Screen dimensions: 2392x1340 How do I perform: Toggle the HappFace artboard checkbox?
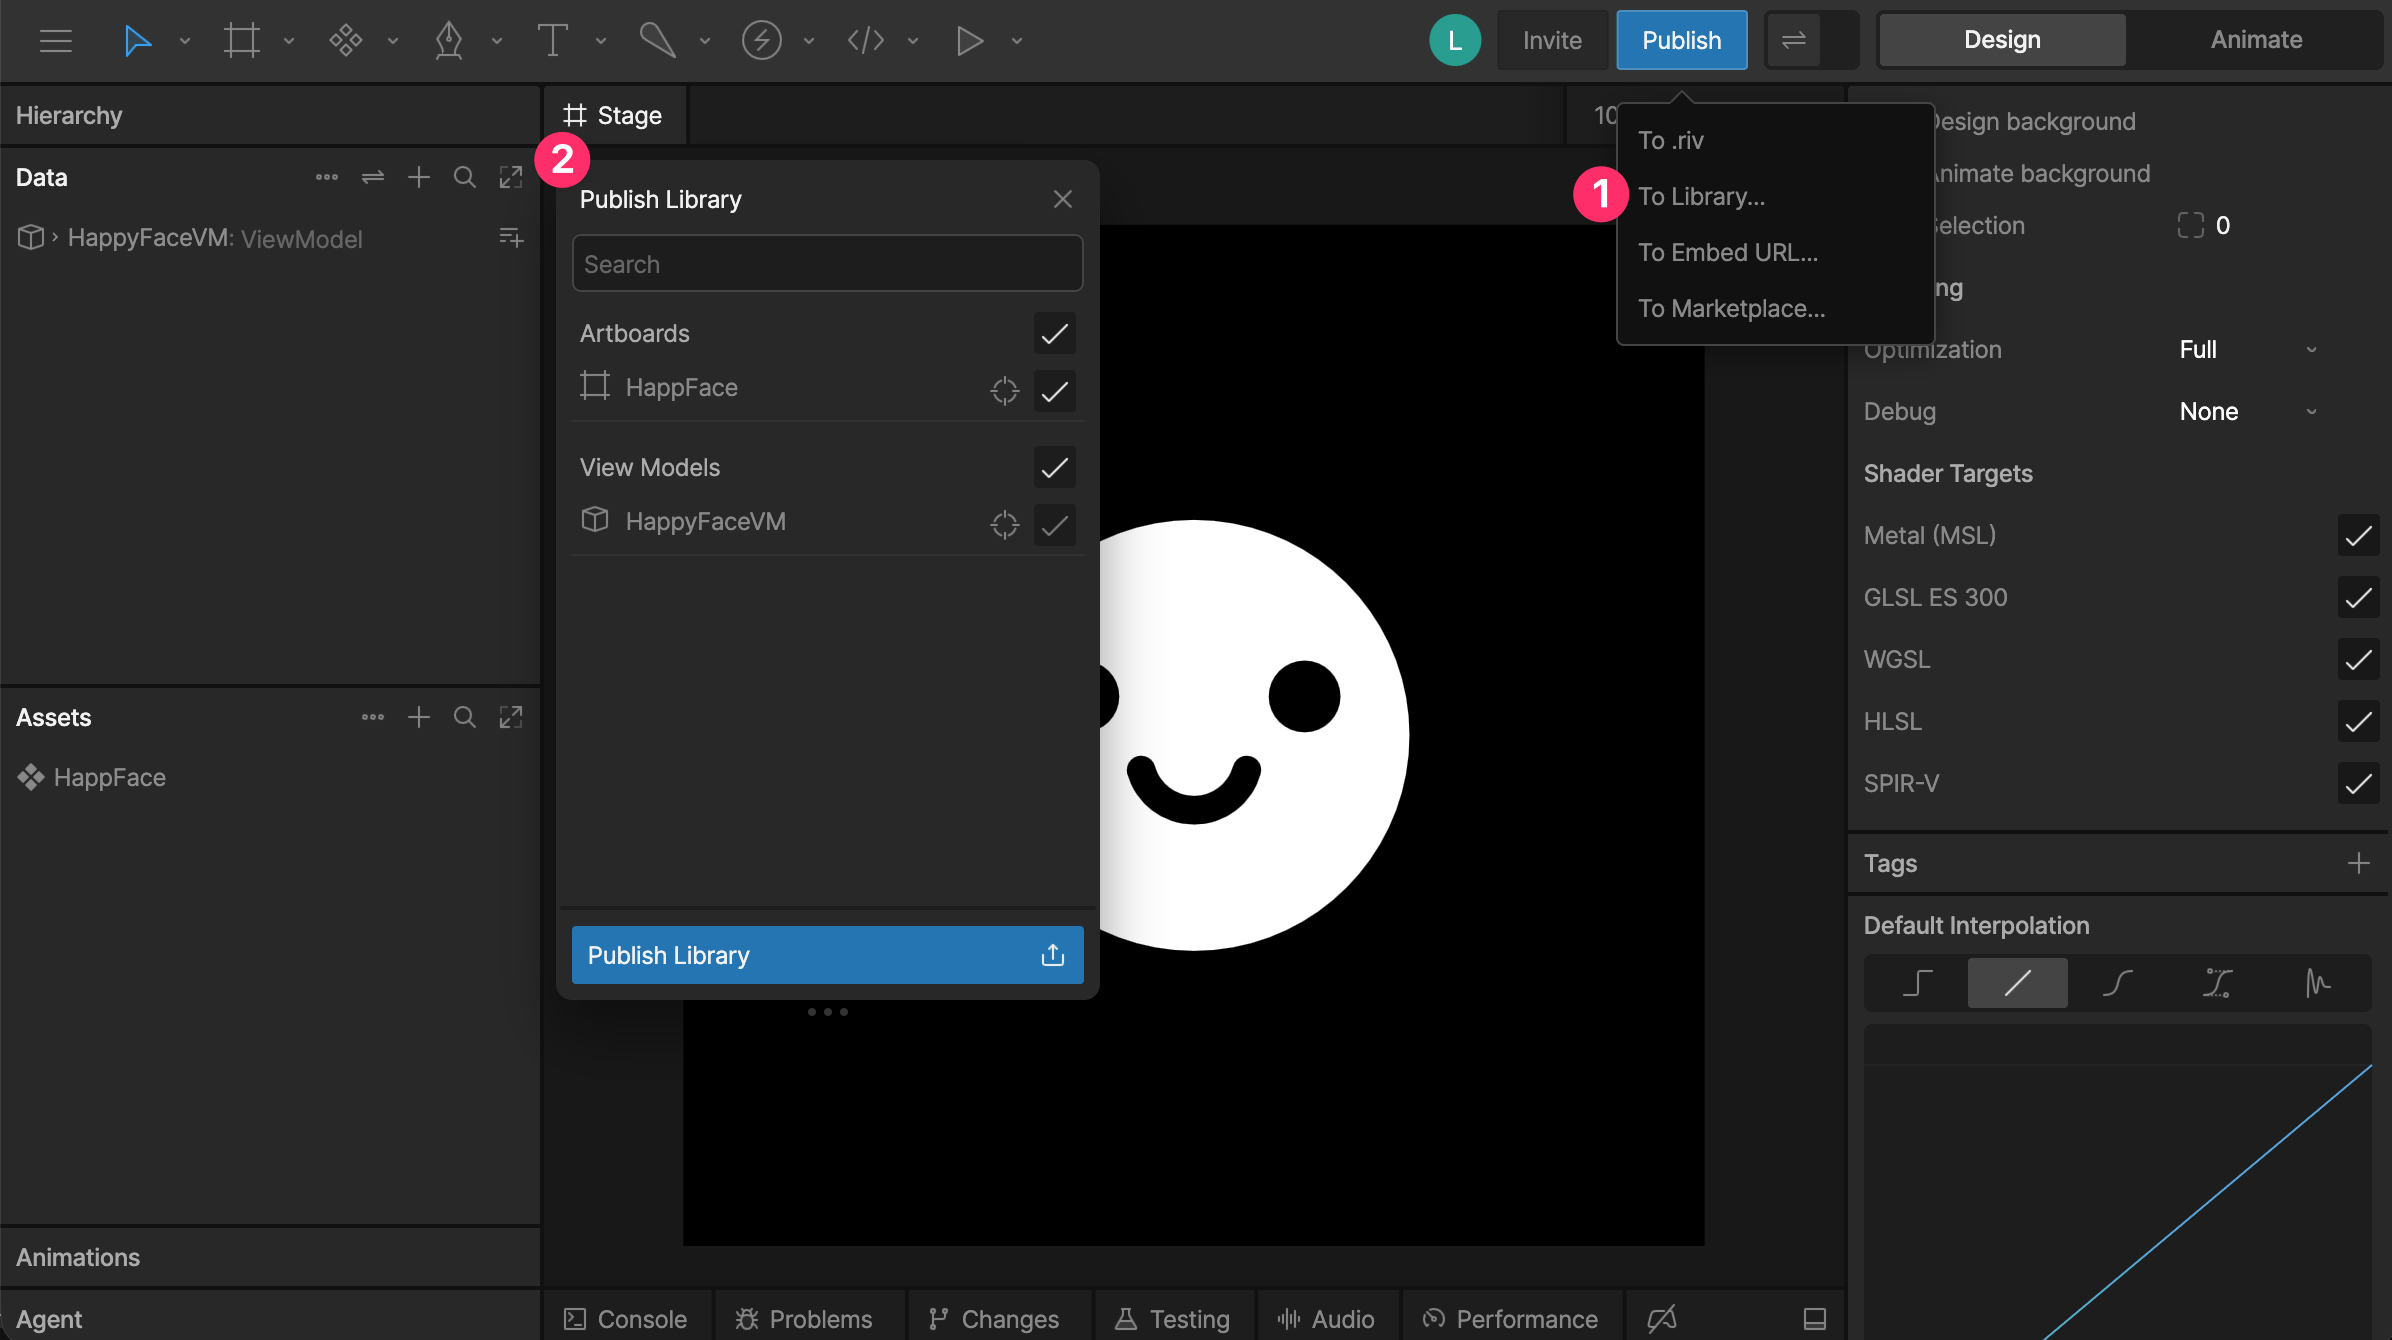click(1054, 392)
